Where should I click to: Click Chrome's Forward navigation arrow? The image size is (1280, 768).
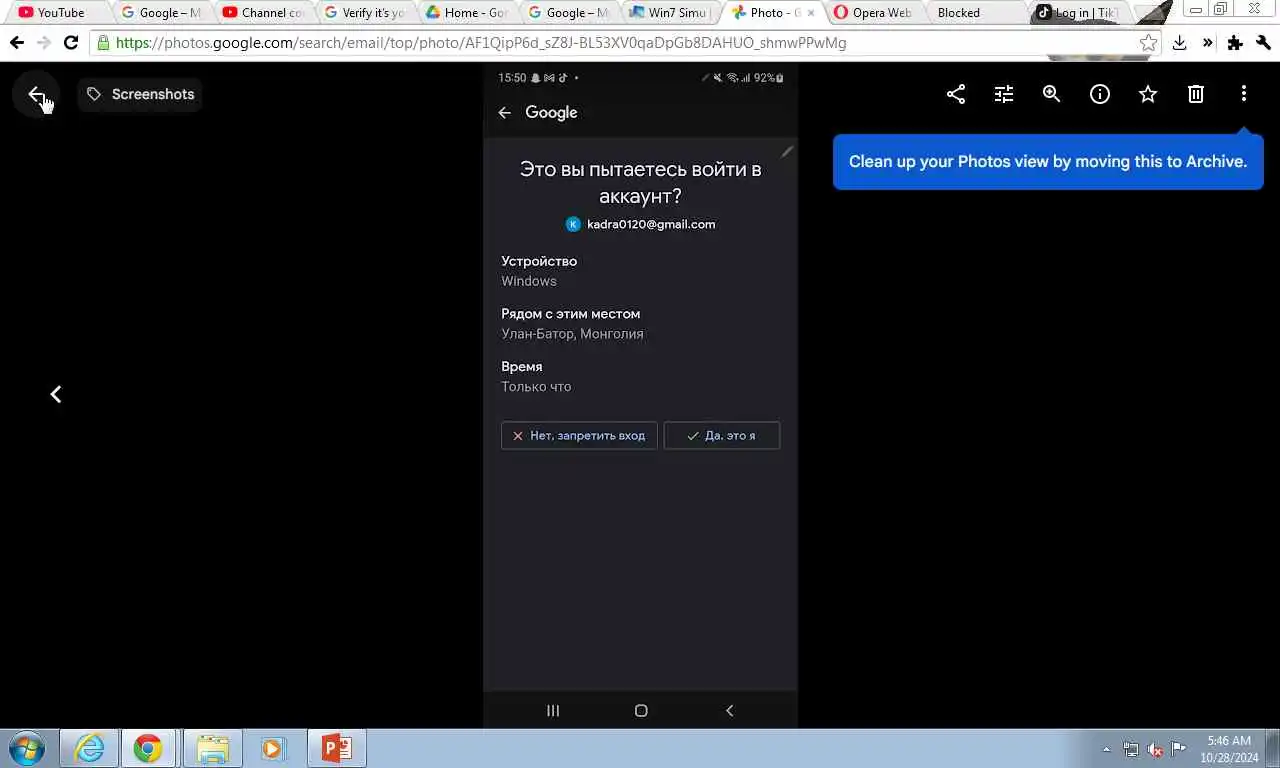pos(43,43)
